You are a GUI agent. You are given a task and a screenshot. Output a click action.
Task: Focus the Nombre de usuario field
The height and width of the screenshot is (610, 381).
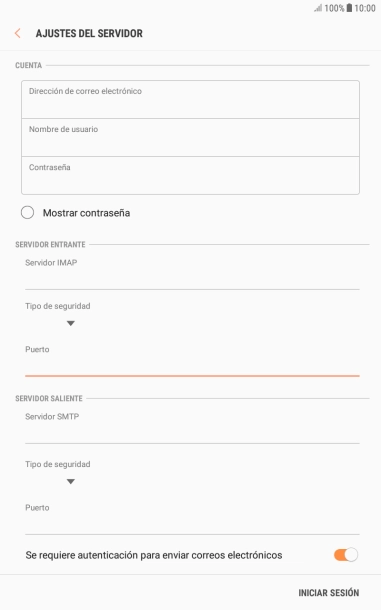[190, 138]
